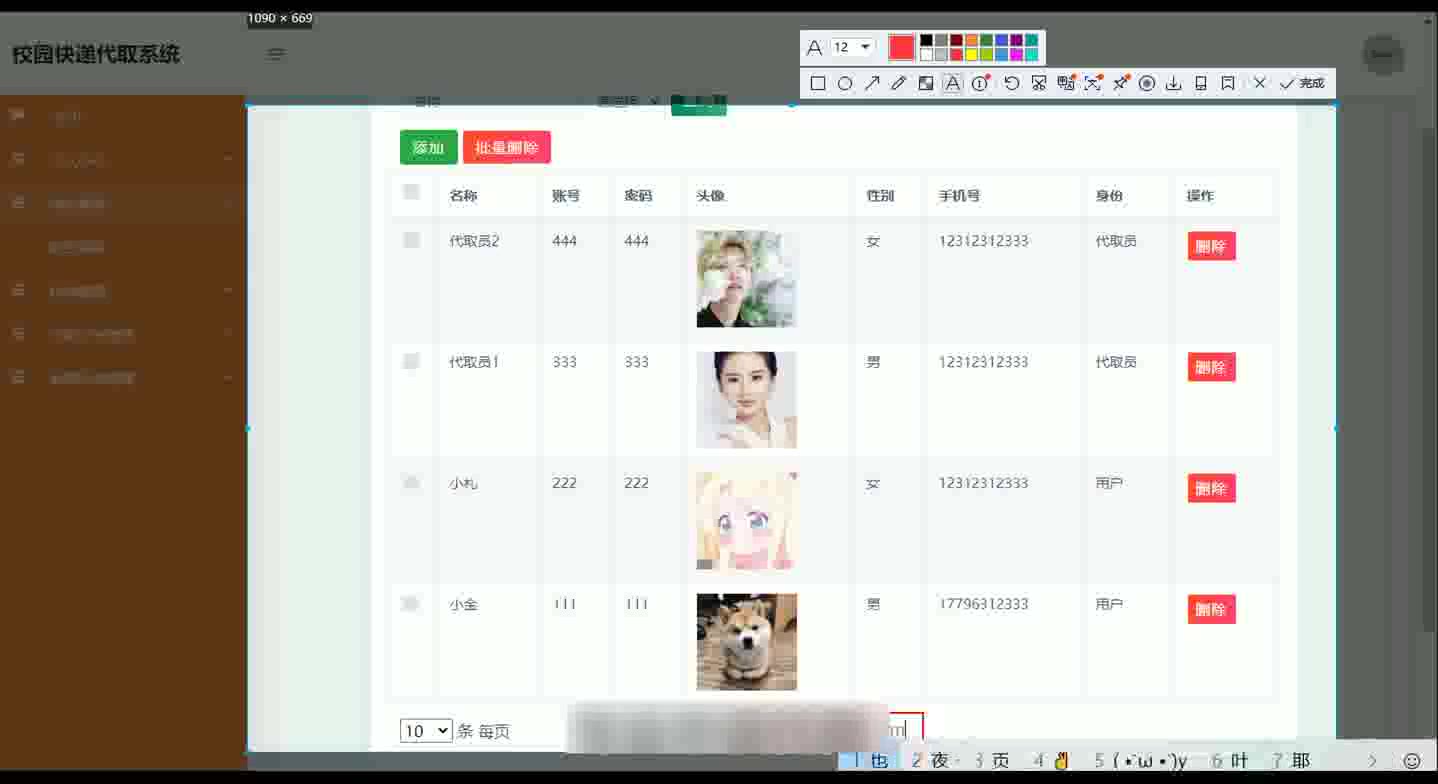Image resolution: width=1438 pixels, height=784 pixels.
Task: Select the pencil freehand tool
Action: pos(898,84)
